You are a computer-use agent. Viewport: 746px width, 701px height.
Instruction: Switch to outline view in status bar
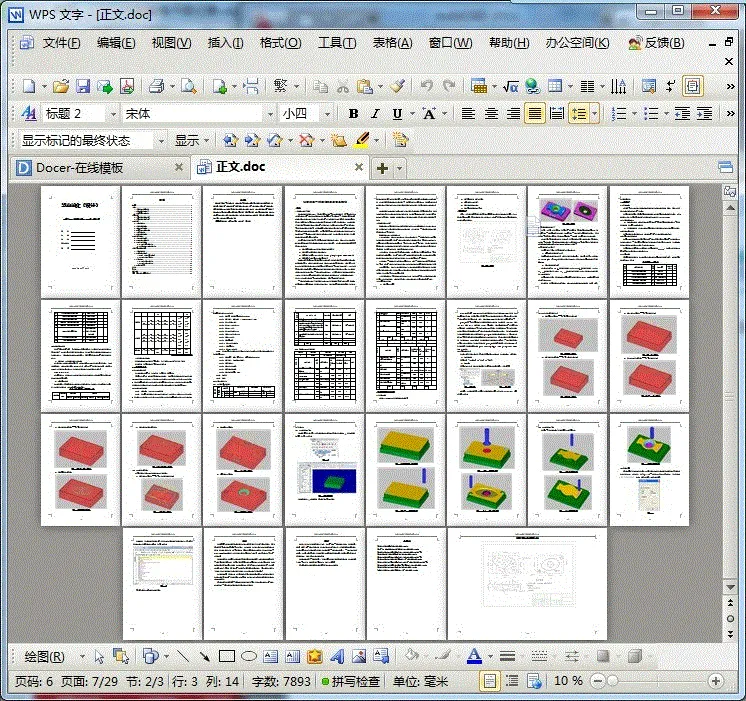pos(512,681)
